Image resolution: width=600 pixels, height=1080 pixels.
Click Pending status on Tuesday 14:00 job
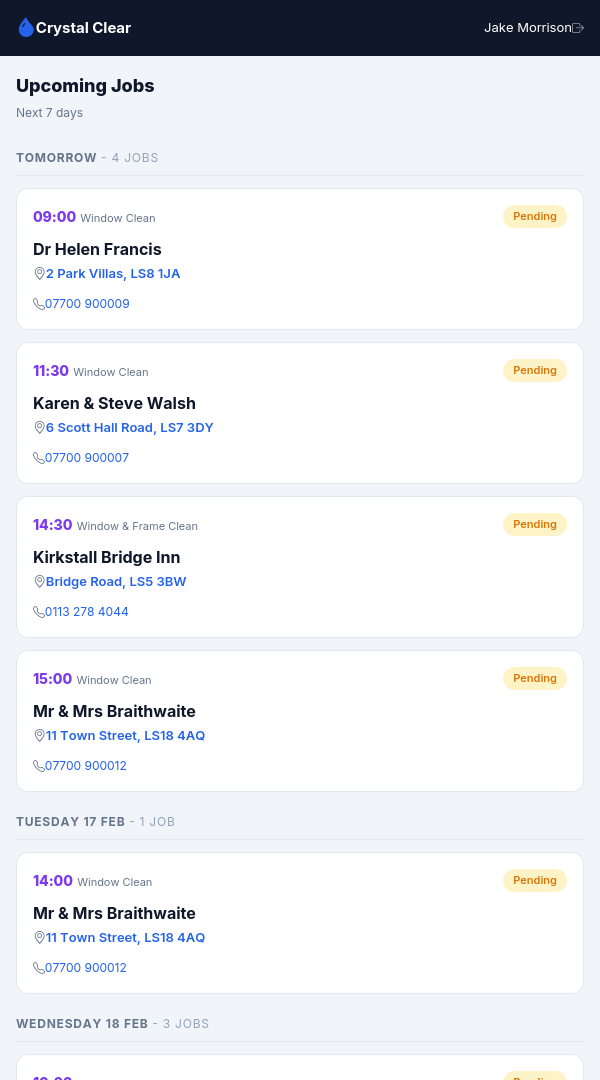point(534,880)
